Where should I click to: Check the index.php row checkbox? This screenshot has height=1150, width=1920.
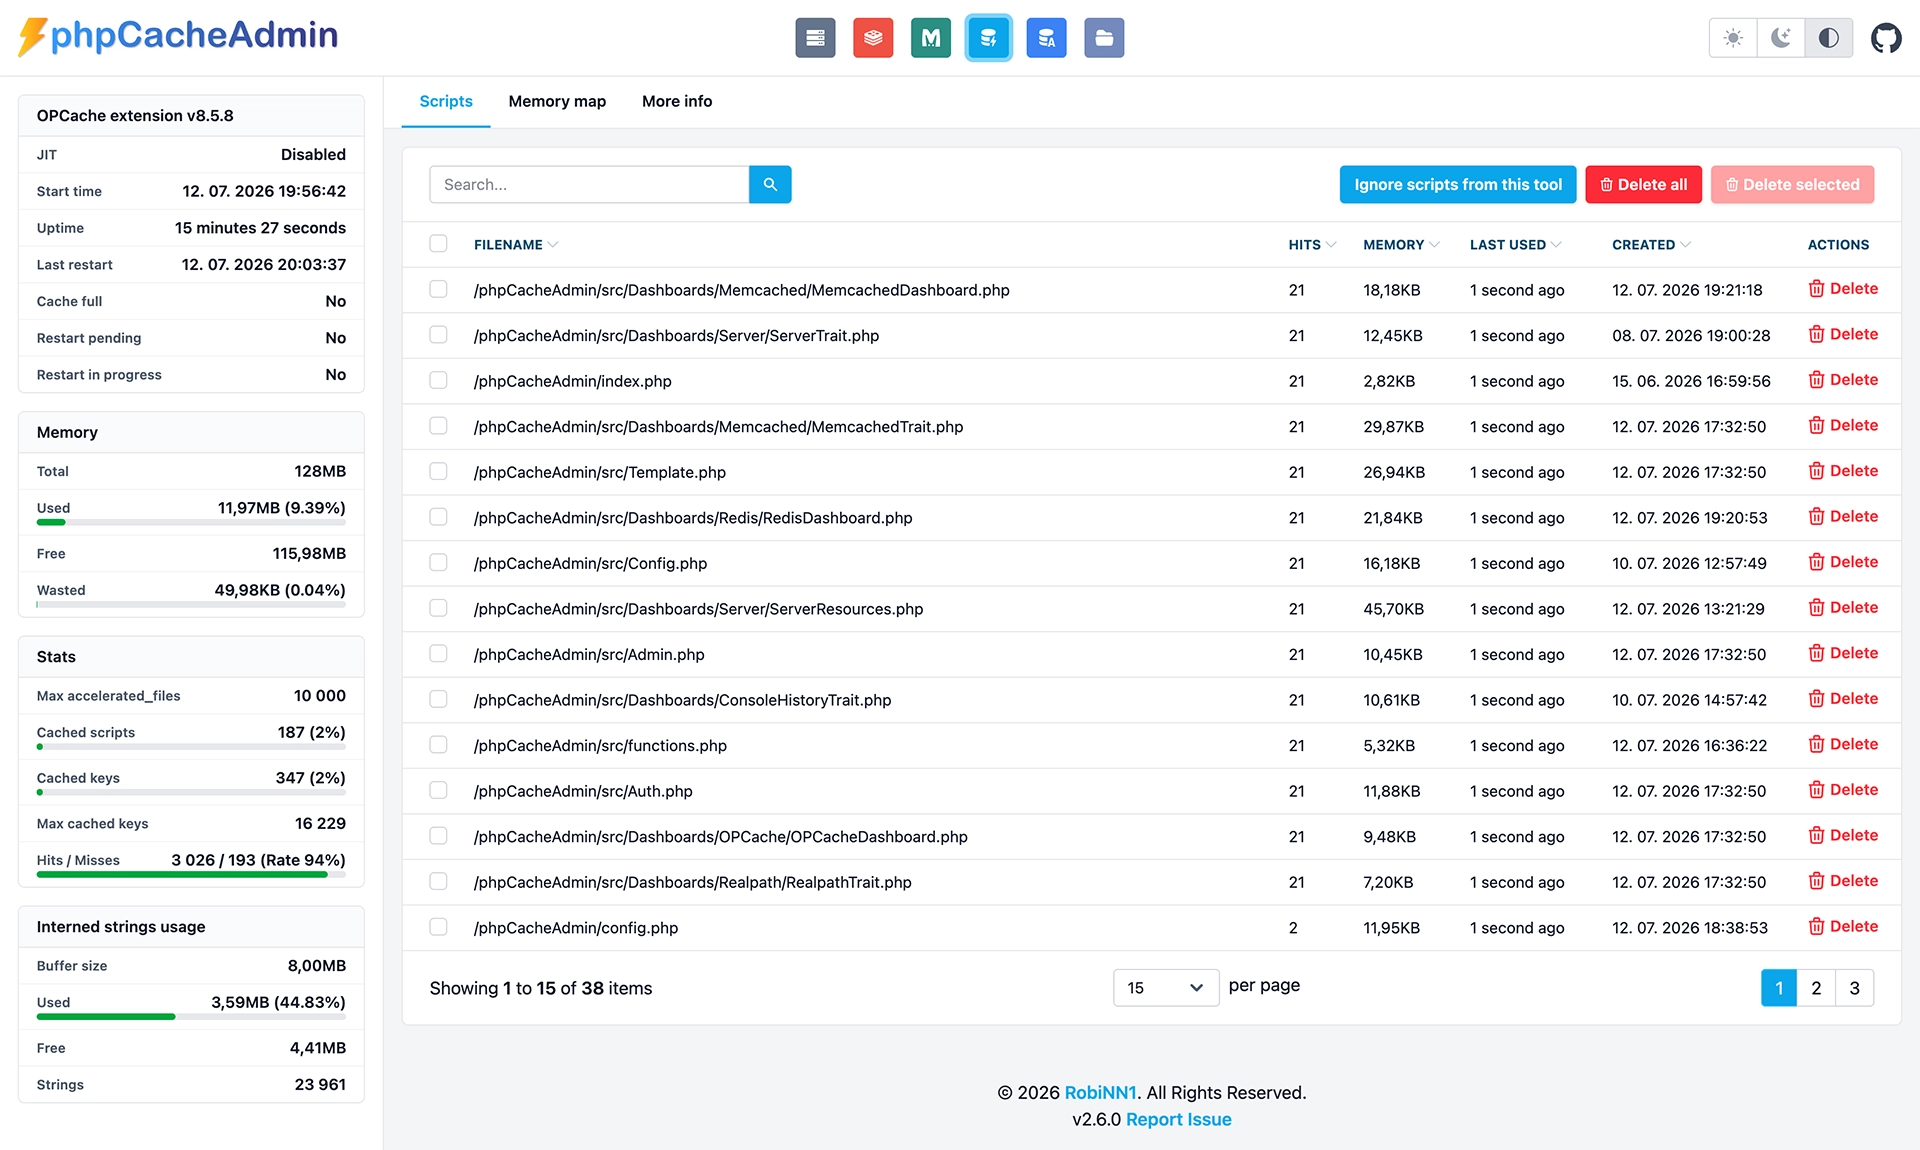[x=438, y=380]
